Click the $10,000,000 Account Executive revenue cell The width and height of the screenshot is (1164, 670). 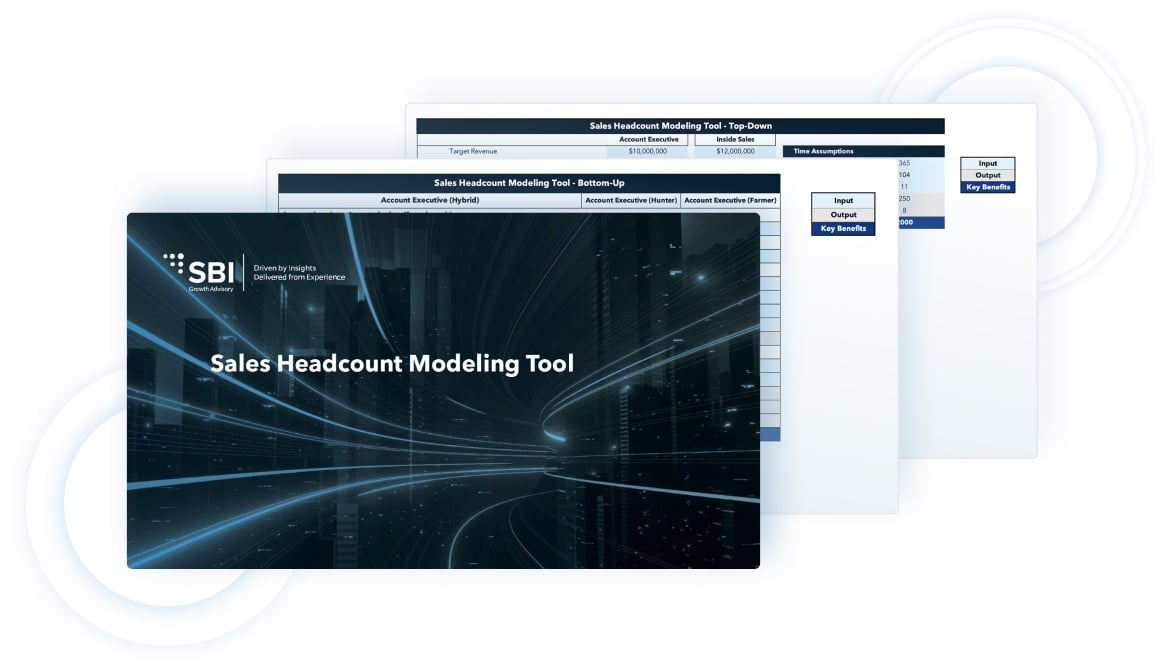click(647, 152)
